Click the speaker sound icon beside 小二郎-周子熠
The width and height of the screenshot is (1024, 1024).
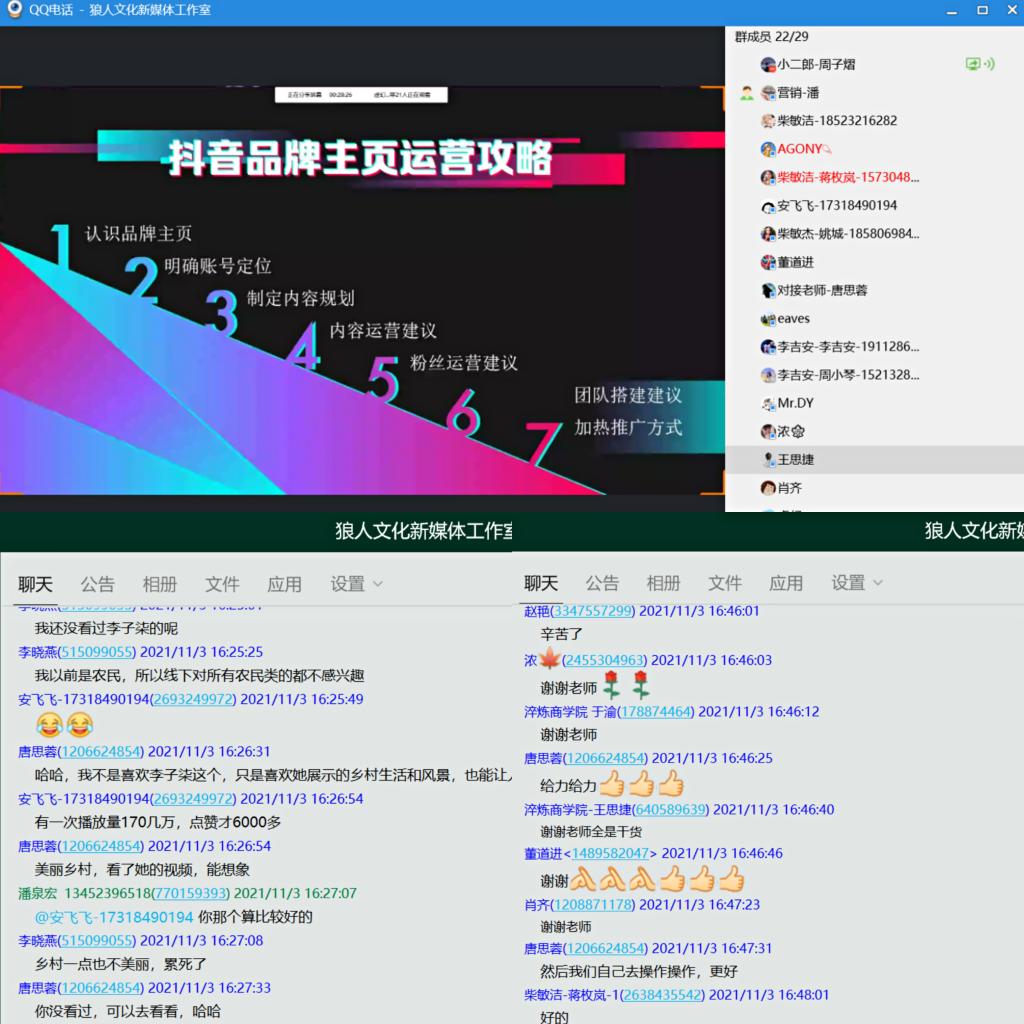989,64
